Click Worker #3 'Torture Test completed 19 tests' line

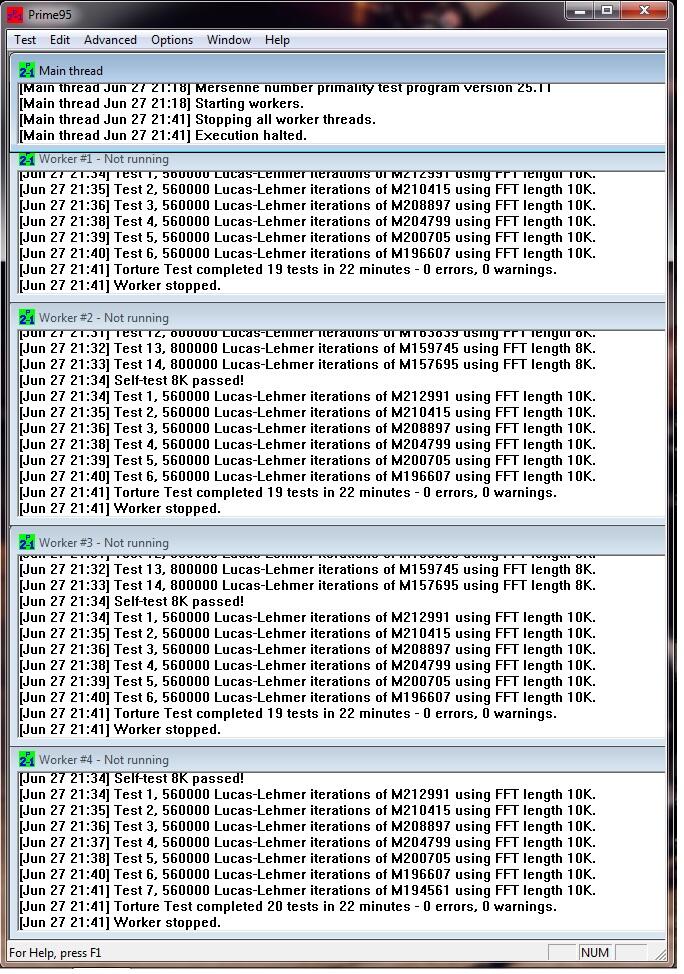coord(288,714)
